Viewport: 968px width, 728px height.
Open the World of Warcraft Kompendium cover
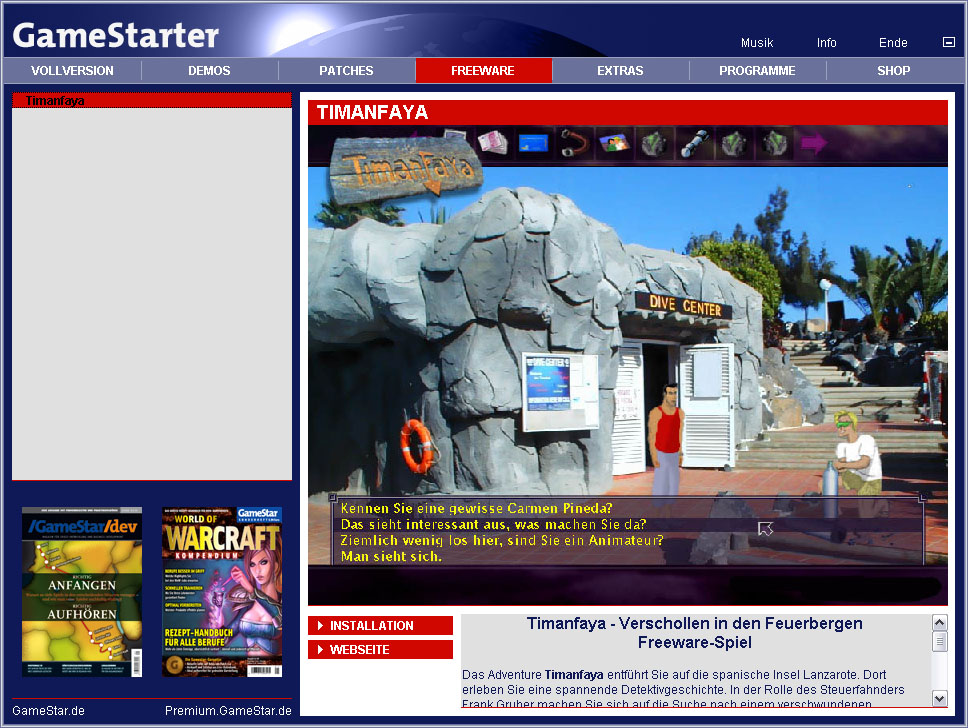221,592
